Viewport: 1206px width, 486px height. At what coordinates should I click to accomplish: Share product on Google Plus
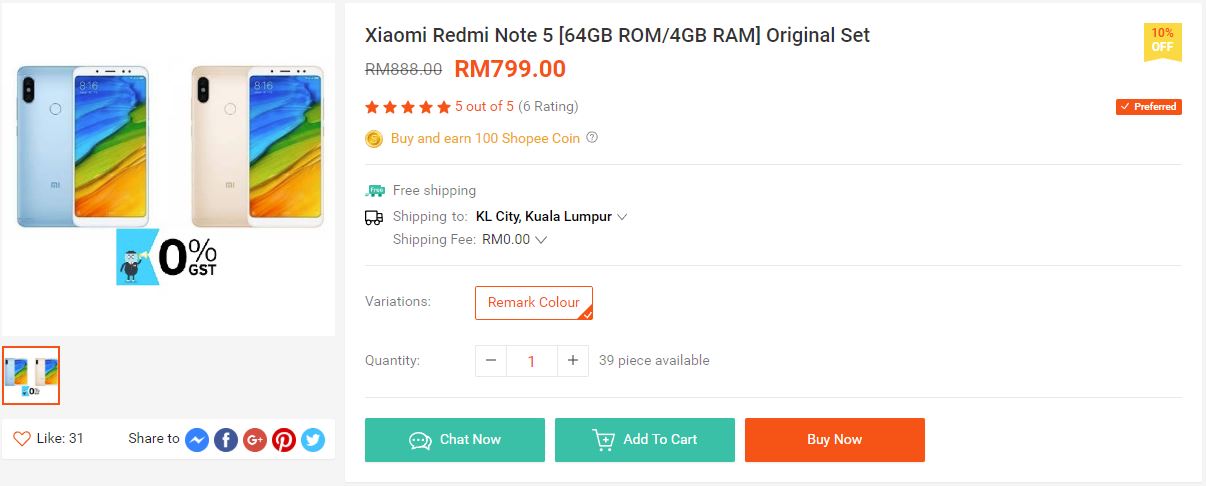tap(255, 439)
